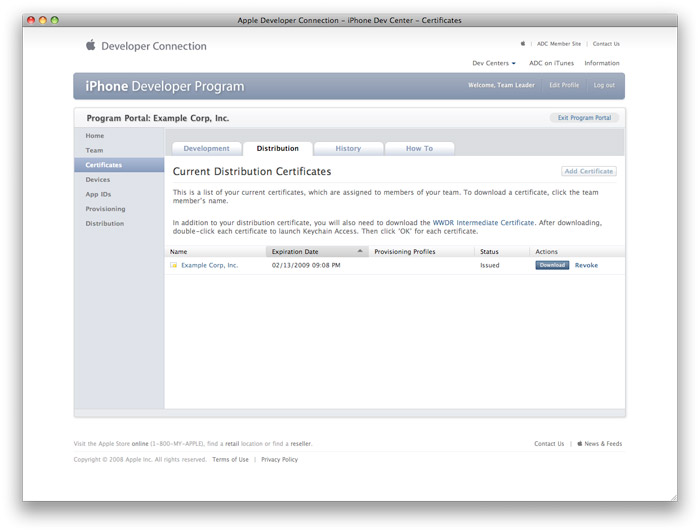Open App IDs in the sidebar
The image size is (700, 532).
tap(98, 194)
